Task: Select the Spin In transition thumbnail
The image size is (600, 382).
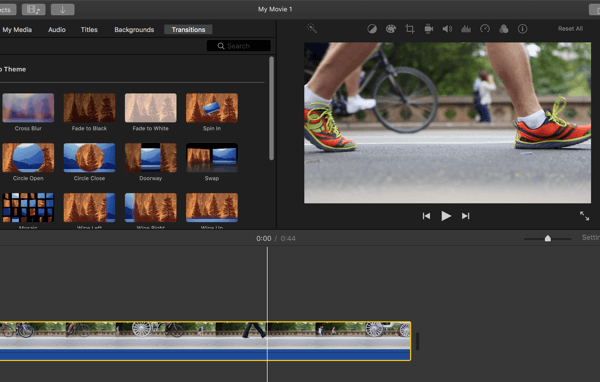Action: [x=212, y=108]
